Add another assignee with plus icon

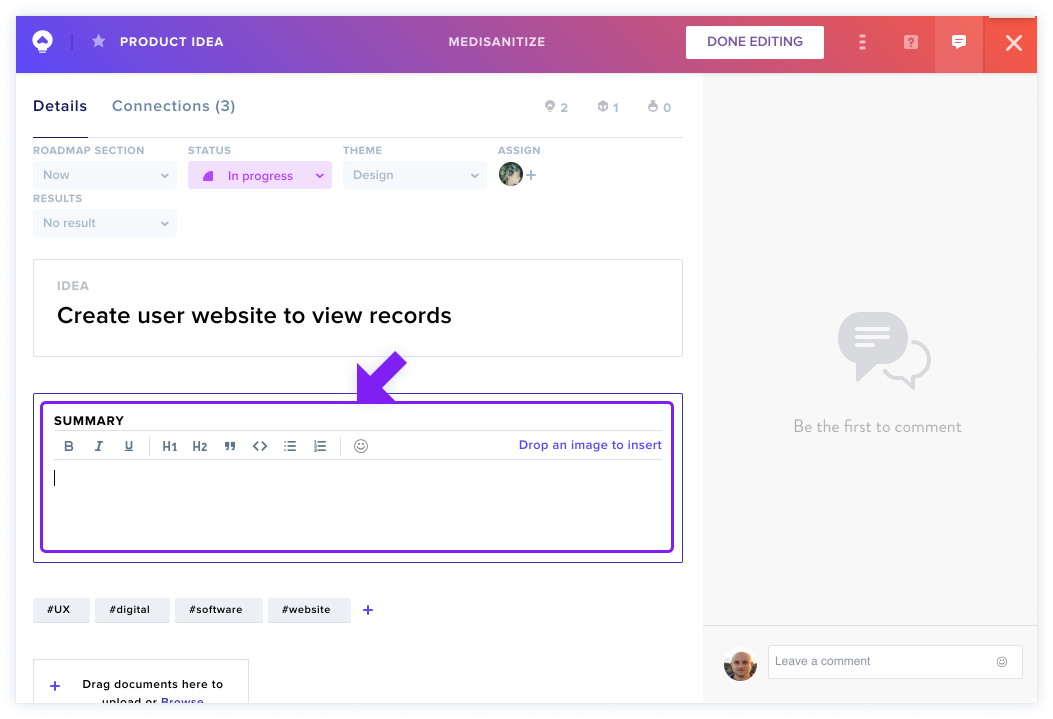(531, 175)
